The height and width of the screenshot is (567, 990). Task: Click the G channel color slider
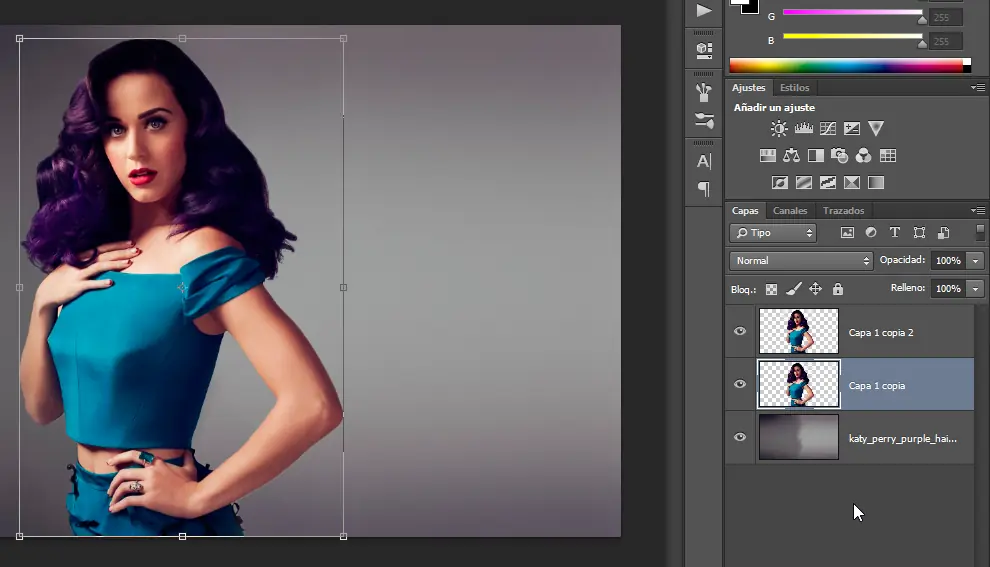[x=852, y=12]
